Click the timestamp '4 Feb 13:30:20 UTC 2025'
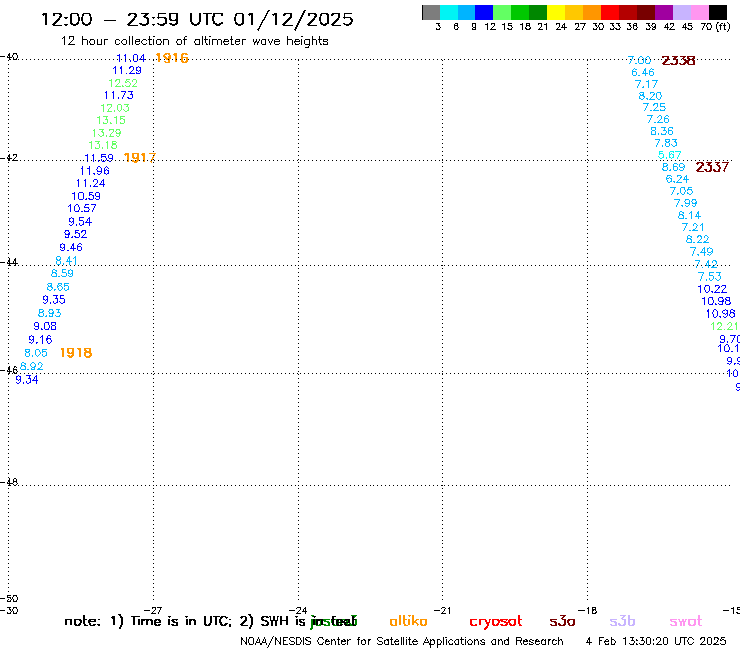The width and height of the screenshot is (740, 650). [x=656, y=641]
